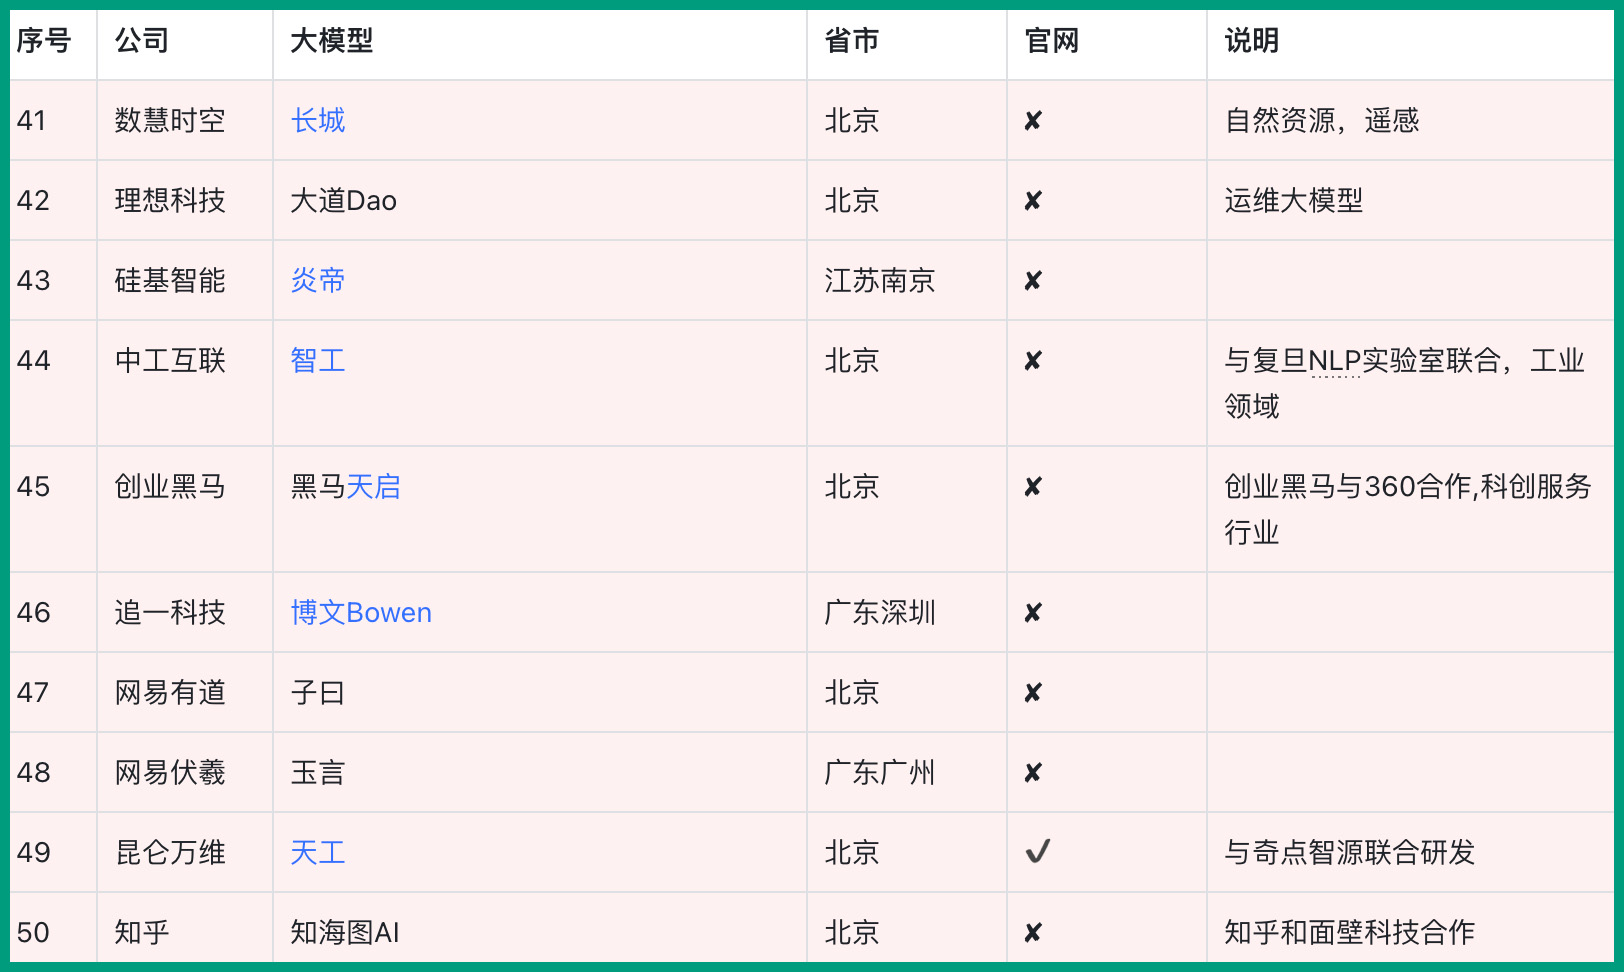Screen dimensions: 1624x972
Task: Select the 大道Dao model cell
Action: tap(343, 201)
